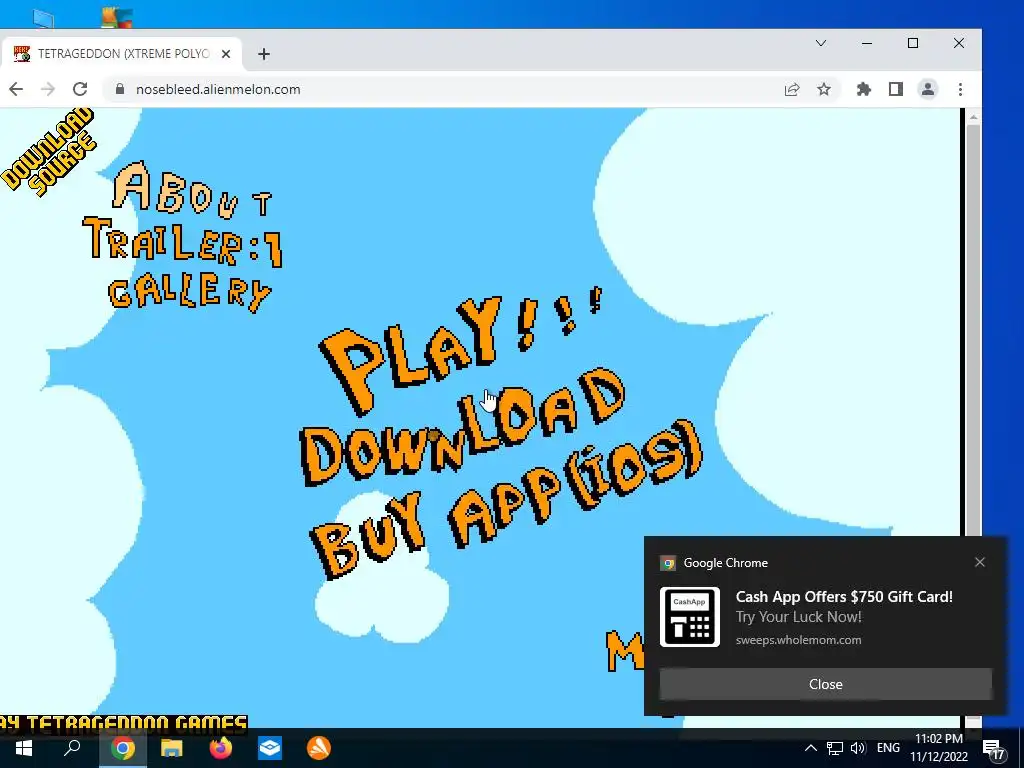Click the scrollbar up arrow
Image resolution: width=1024 pixels, height=768 pixels.
(x=973, y=117)
